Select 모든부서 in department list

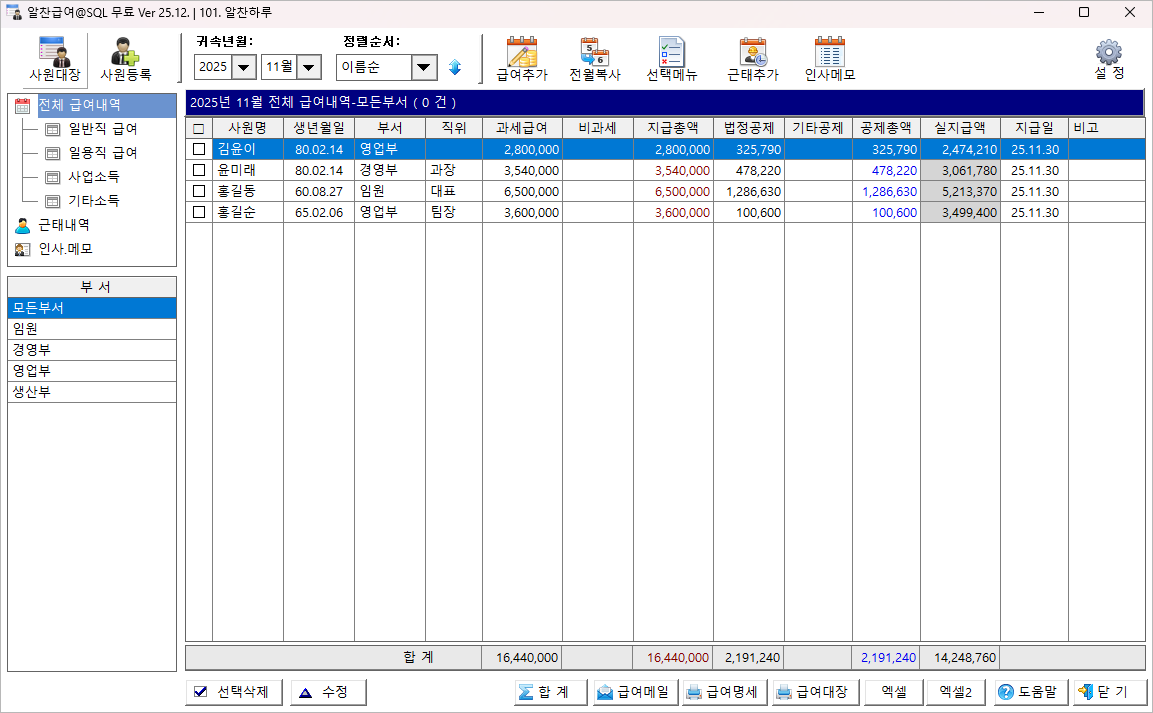pyautogui.click(x=92, y=308)
